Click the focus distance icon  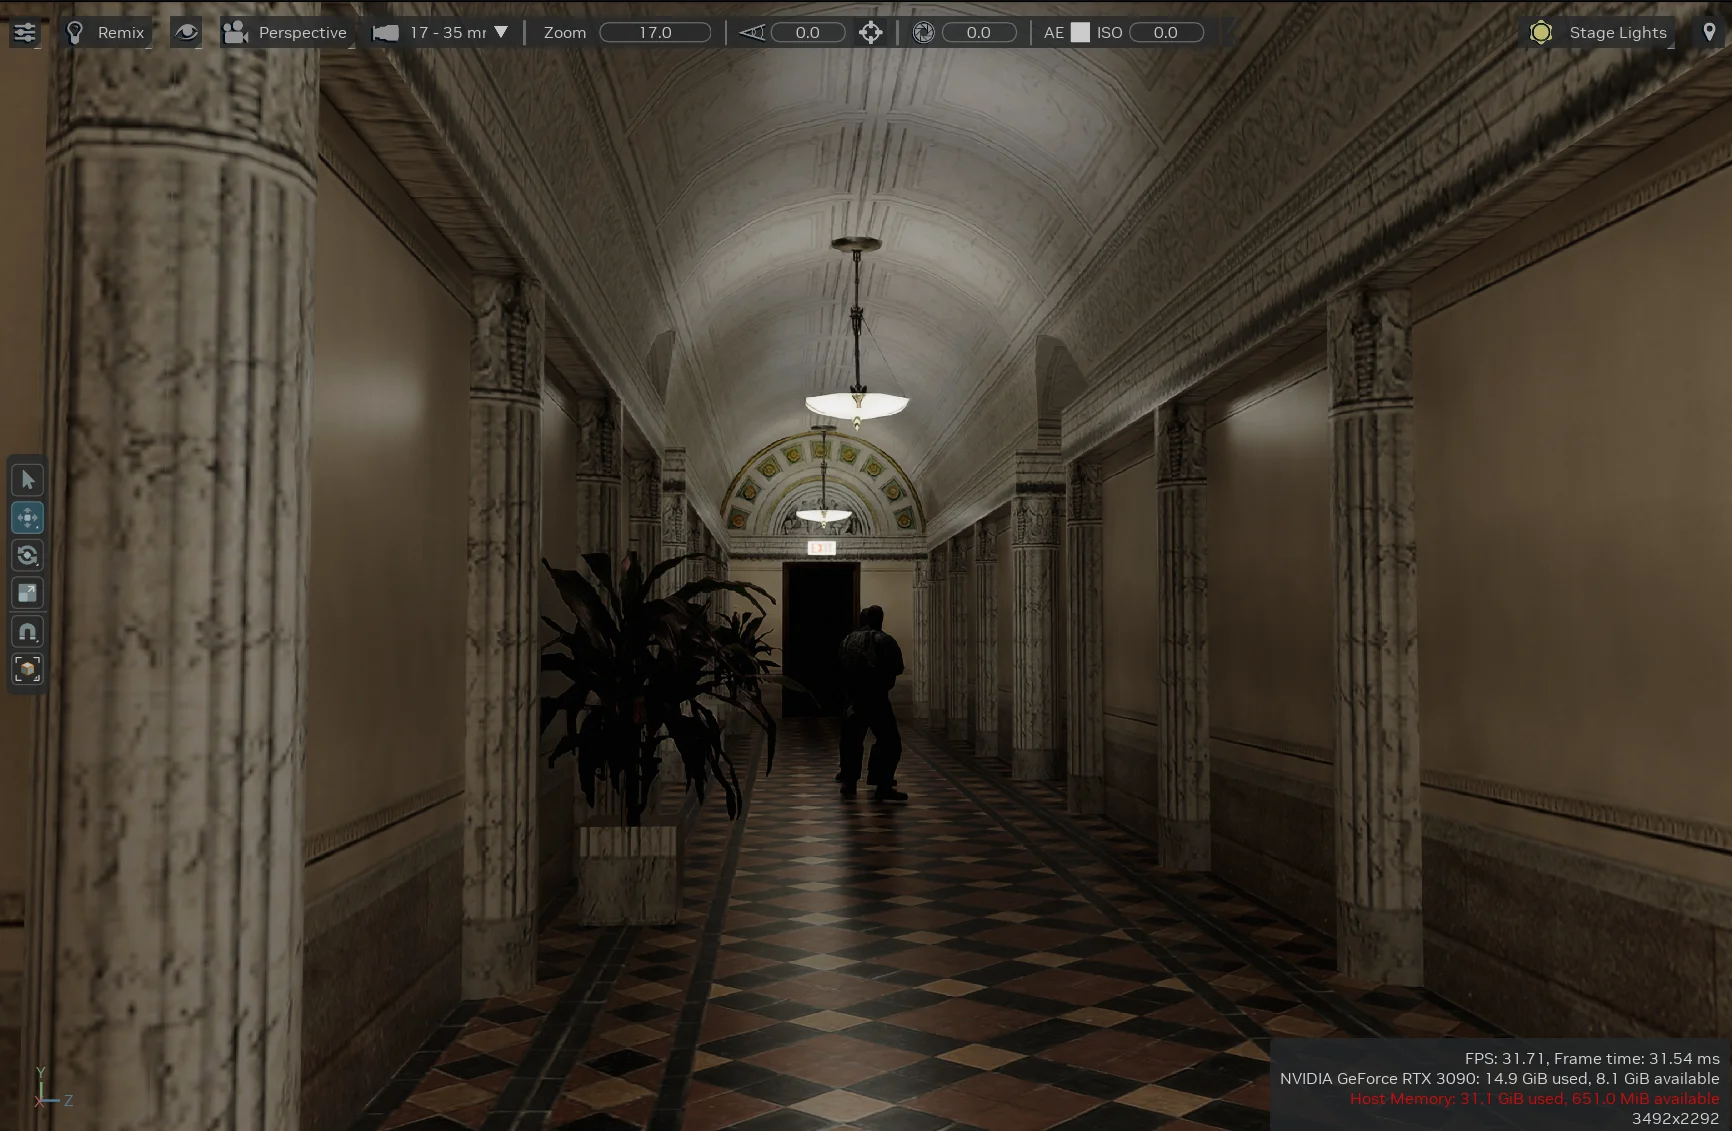tap(752, 32)
